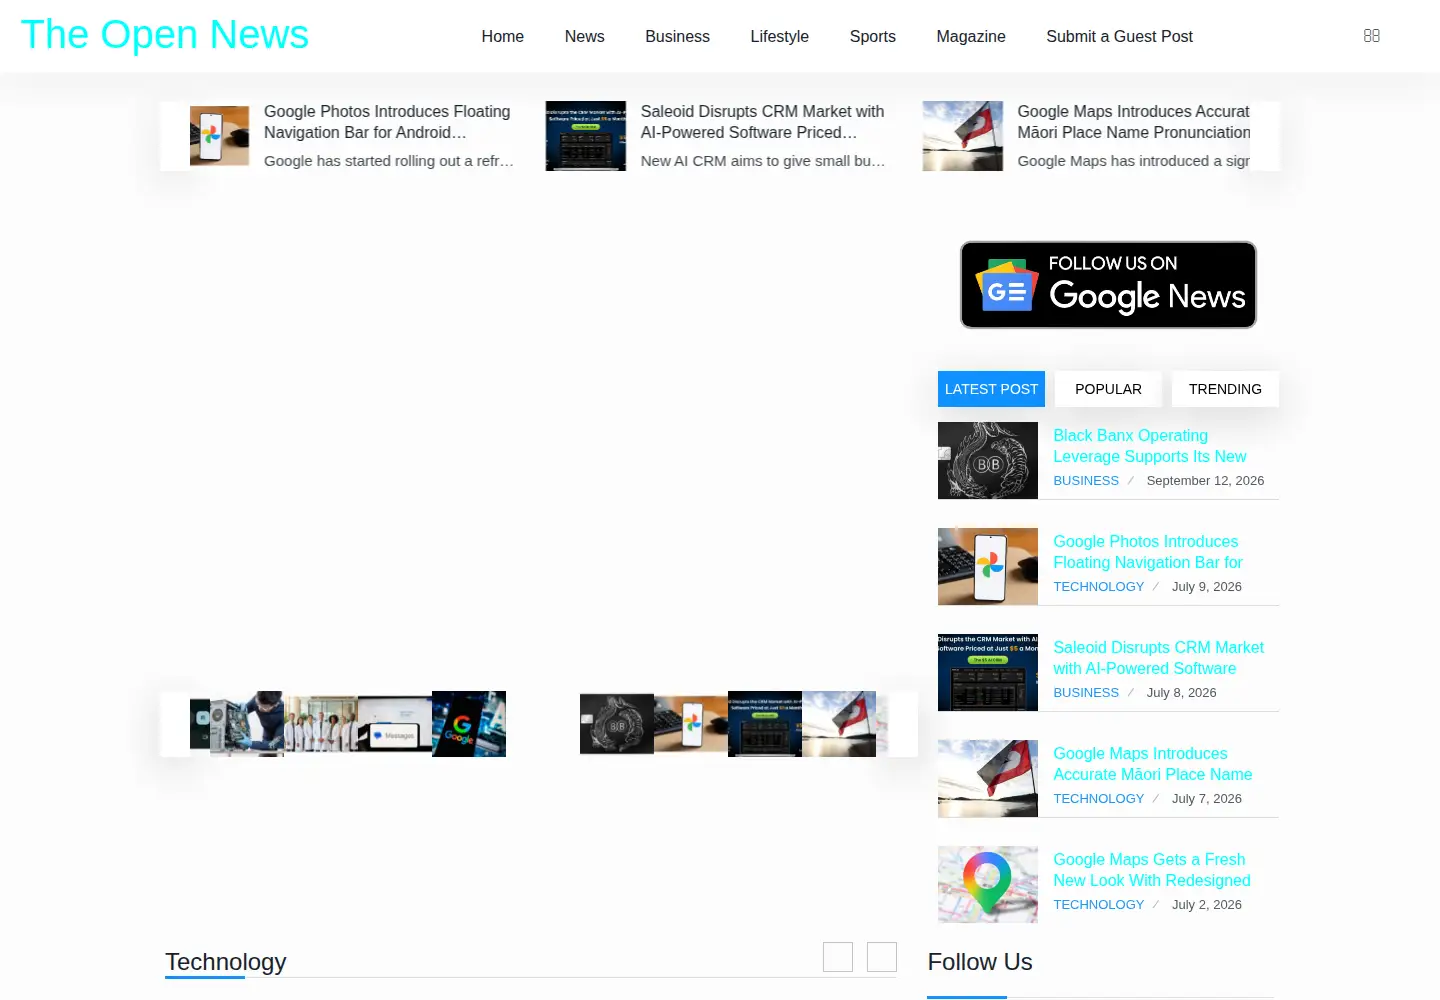Select lab coats team thumbnail in left carousel
This screenshot has height=1000, width=1440.
321,724
